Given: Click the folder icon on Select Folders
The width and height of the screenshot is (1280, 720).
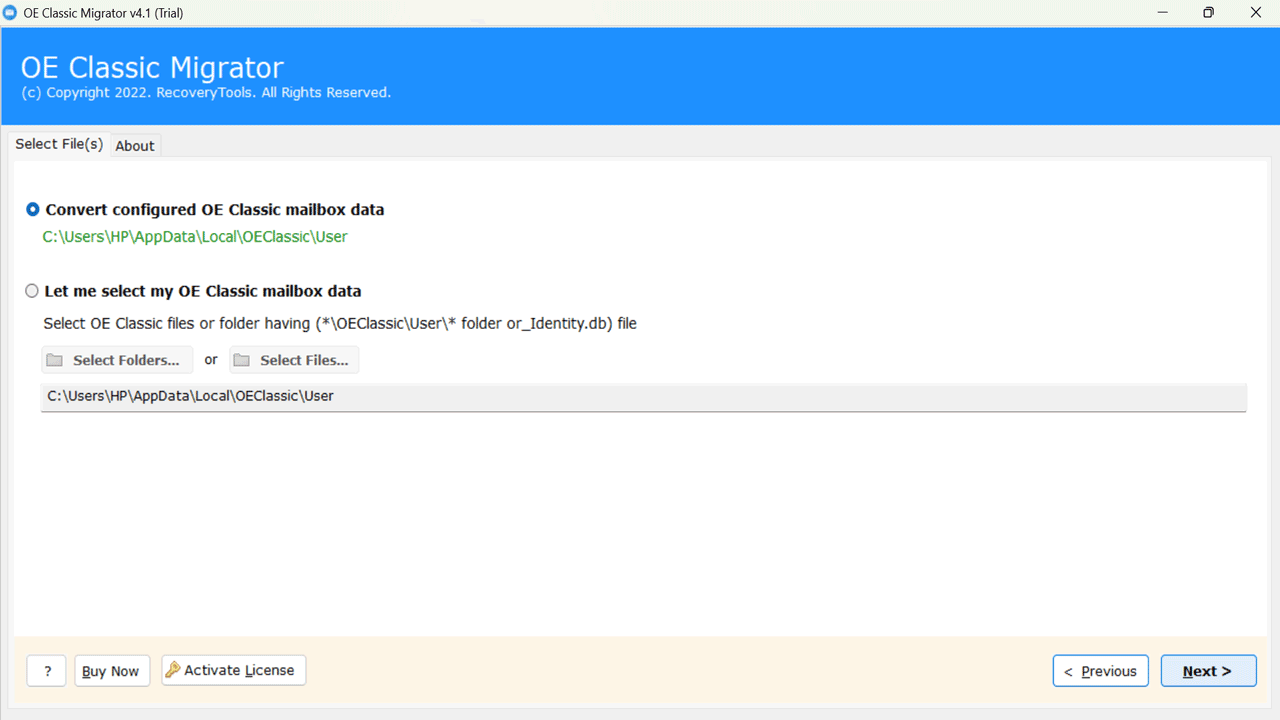Looking at the screenshot, I should tap(55, 360).
